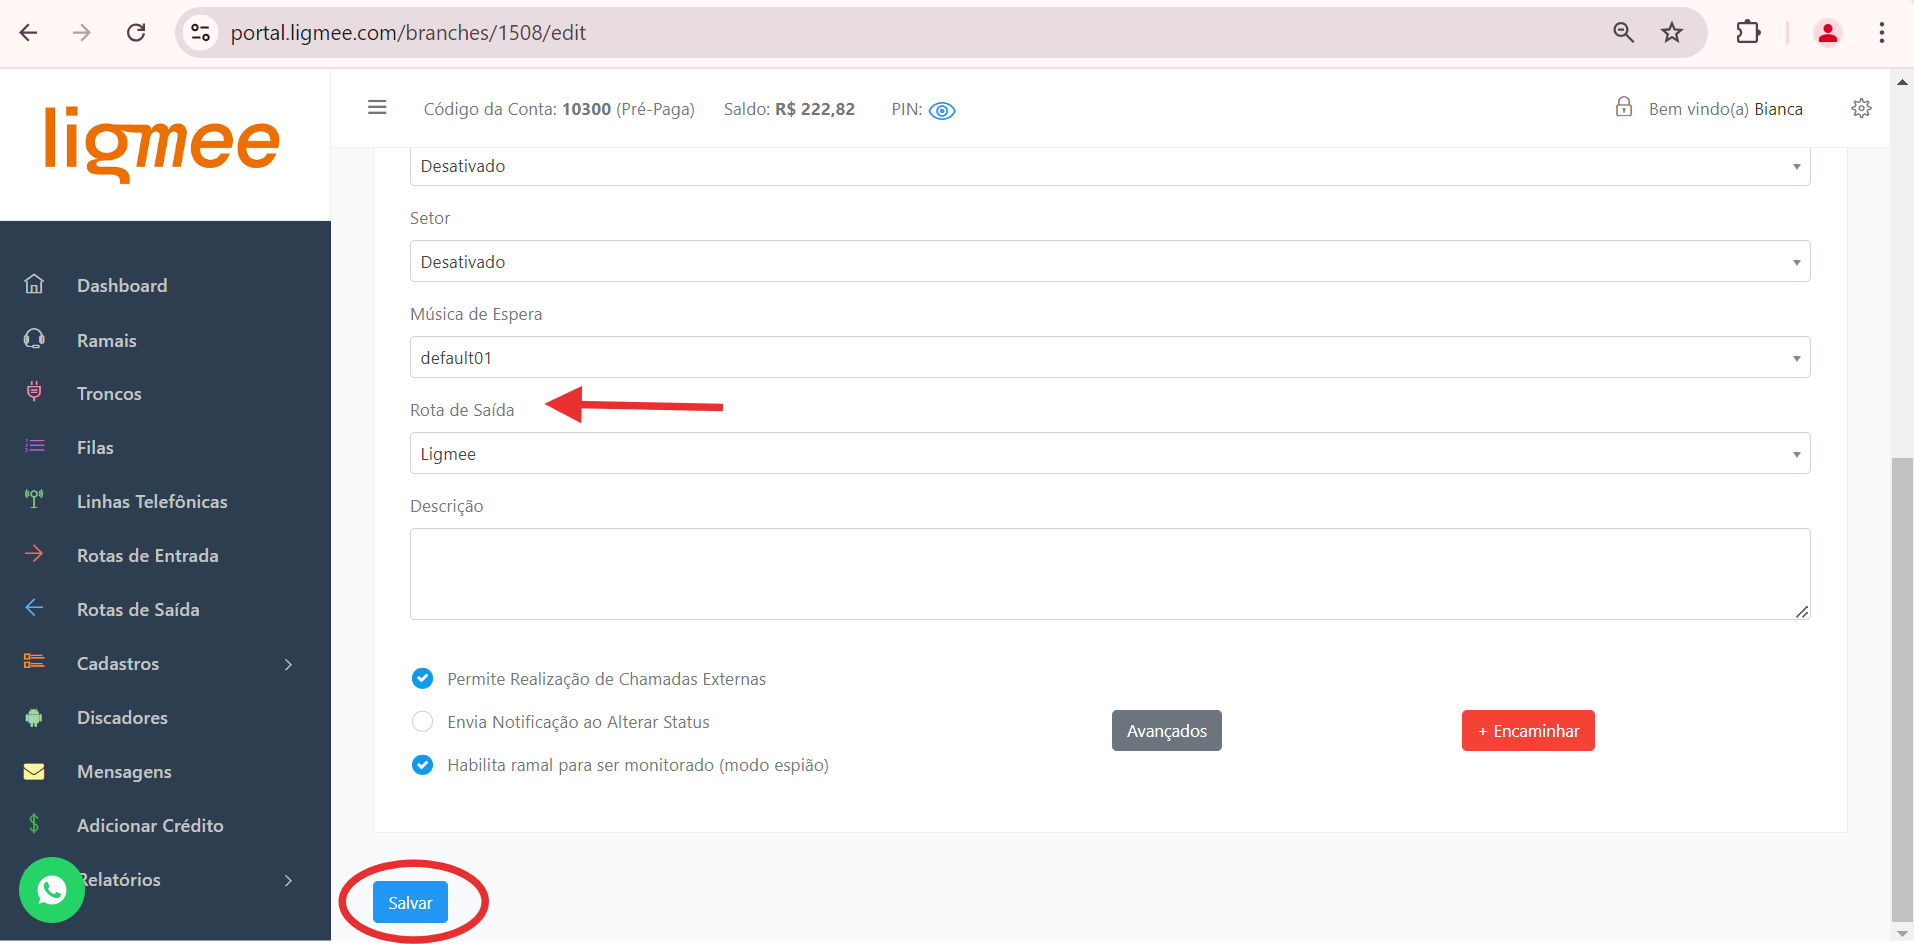This screenshot has width=1914, height=944.
Task: Go to Ramais in the sidebar
Action: 107,341
